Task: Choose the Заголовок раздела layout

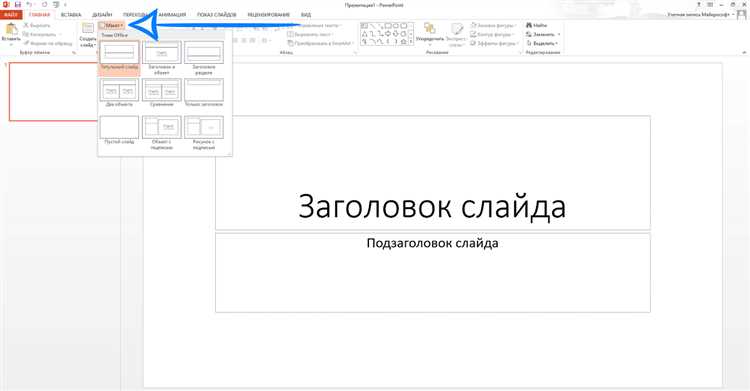Action: (x=204, y=57)
